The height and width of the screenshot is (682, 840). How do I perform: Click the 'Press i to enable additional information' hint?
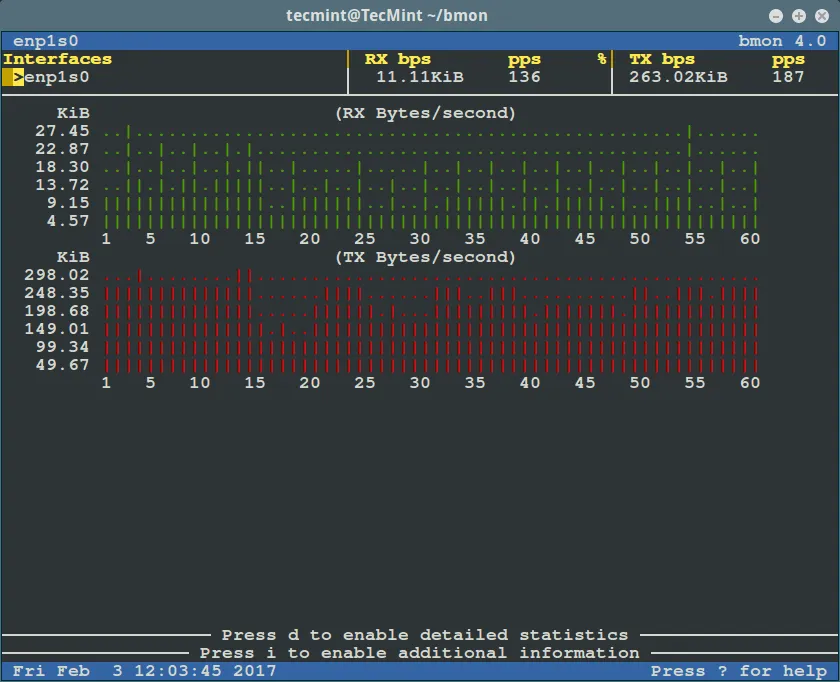pos(419,653)
